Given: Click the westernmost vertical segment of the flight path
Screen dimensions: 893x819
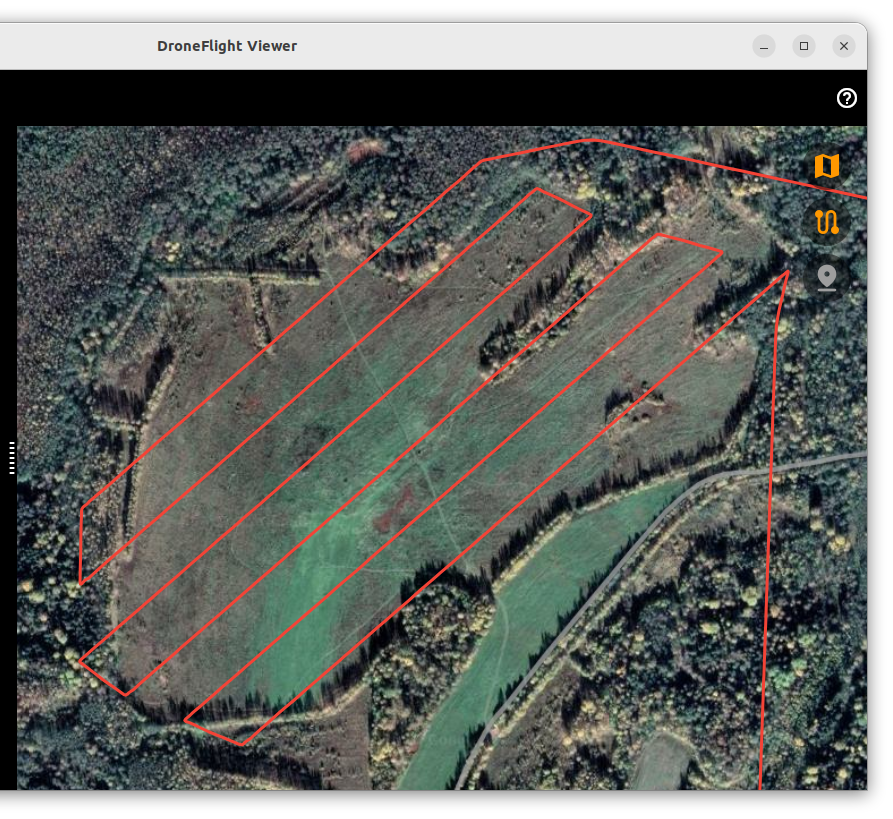Looking at the screenshot, I should coord(81,546).
